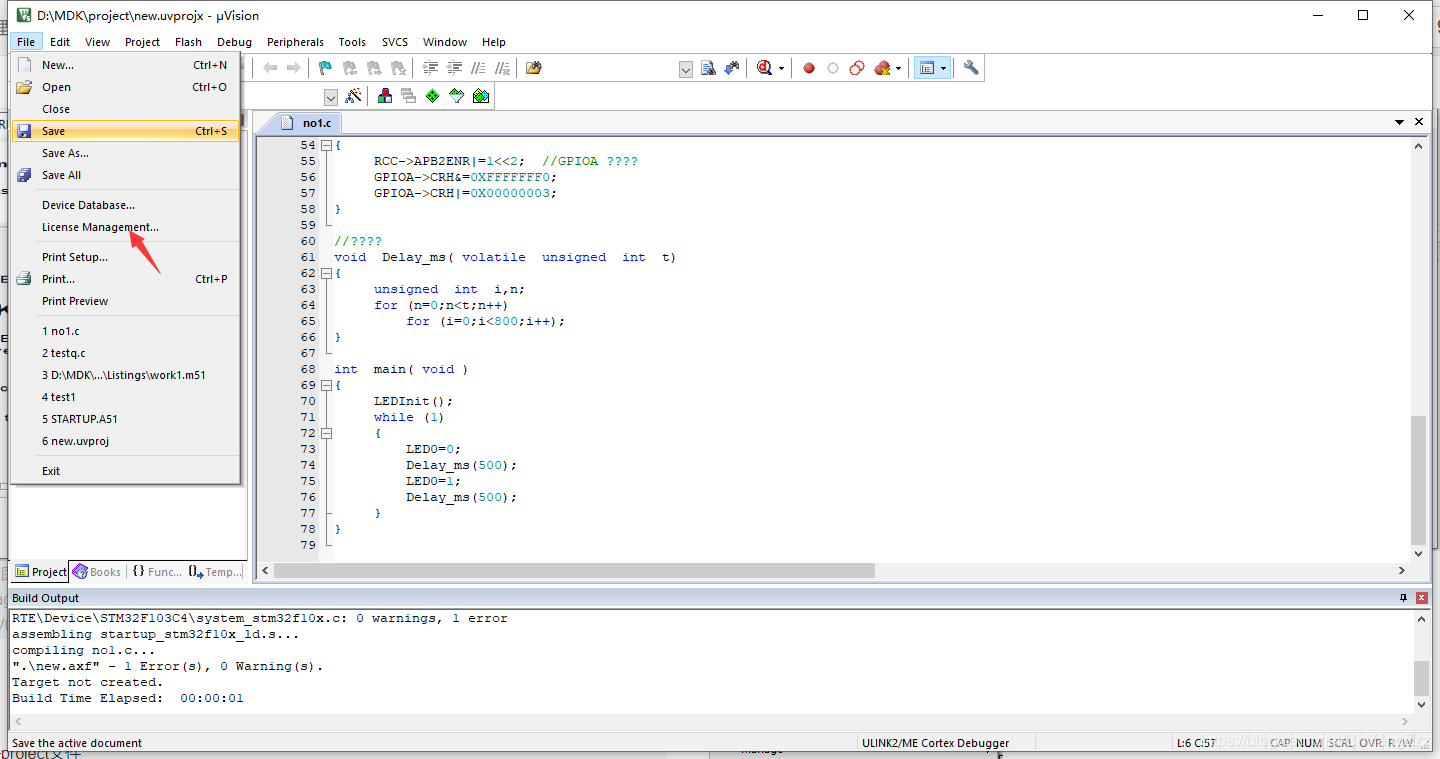This screenshot has height=759, width=1440.
Task: Switch to the Temp... panel tab
Action: (215, 572)
